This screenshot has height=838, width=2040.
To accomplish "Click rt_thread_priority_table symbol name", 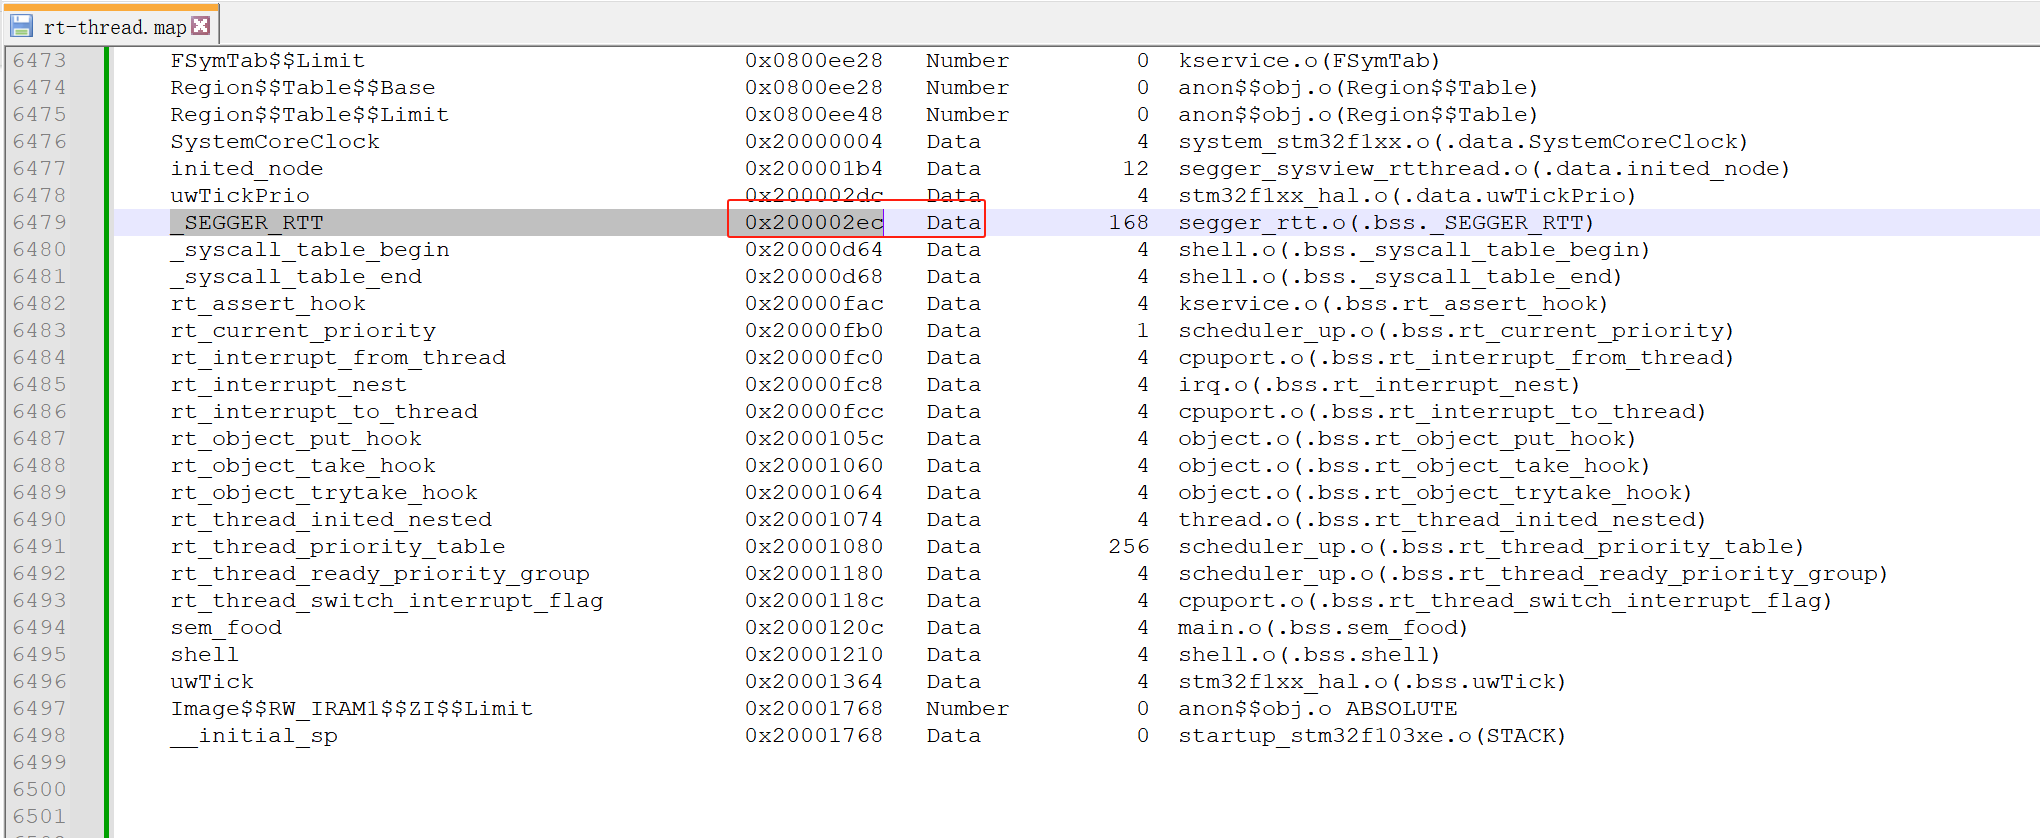I will coord(338,546).
